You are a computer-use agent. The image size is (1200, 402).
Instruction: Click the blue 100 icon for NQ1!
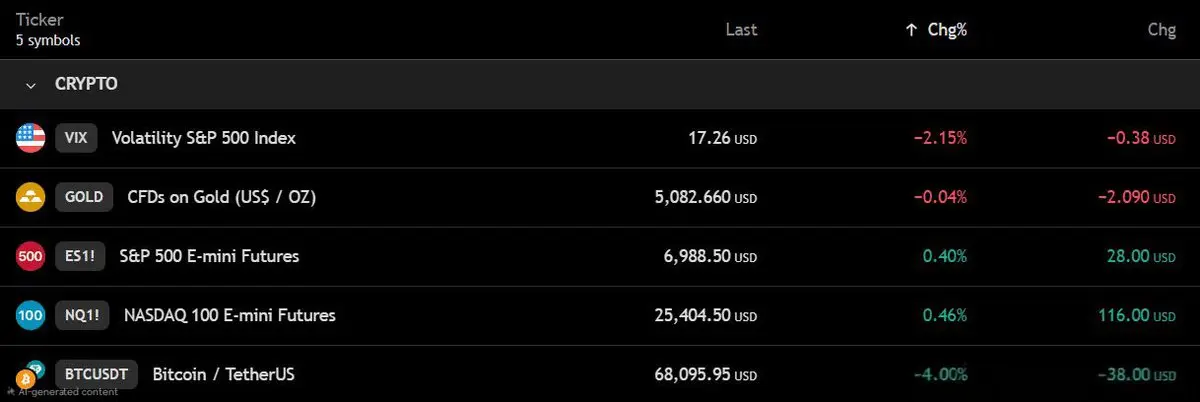pyautogui.click(x=31, y=315)
